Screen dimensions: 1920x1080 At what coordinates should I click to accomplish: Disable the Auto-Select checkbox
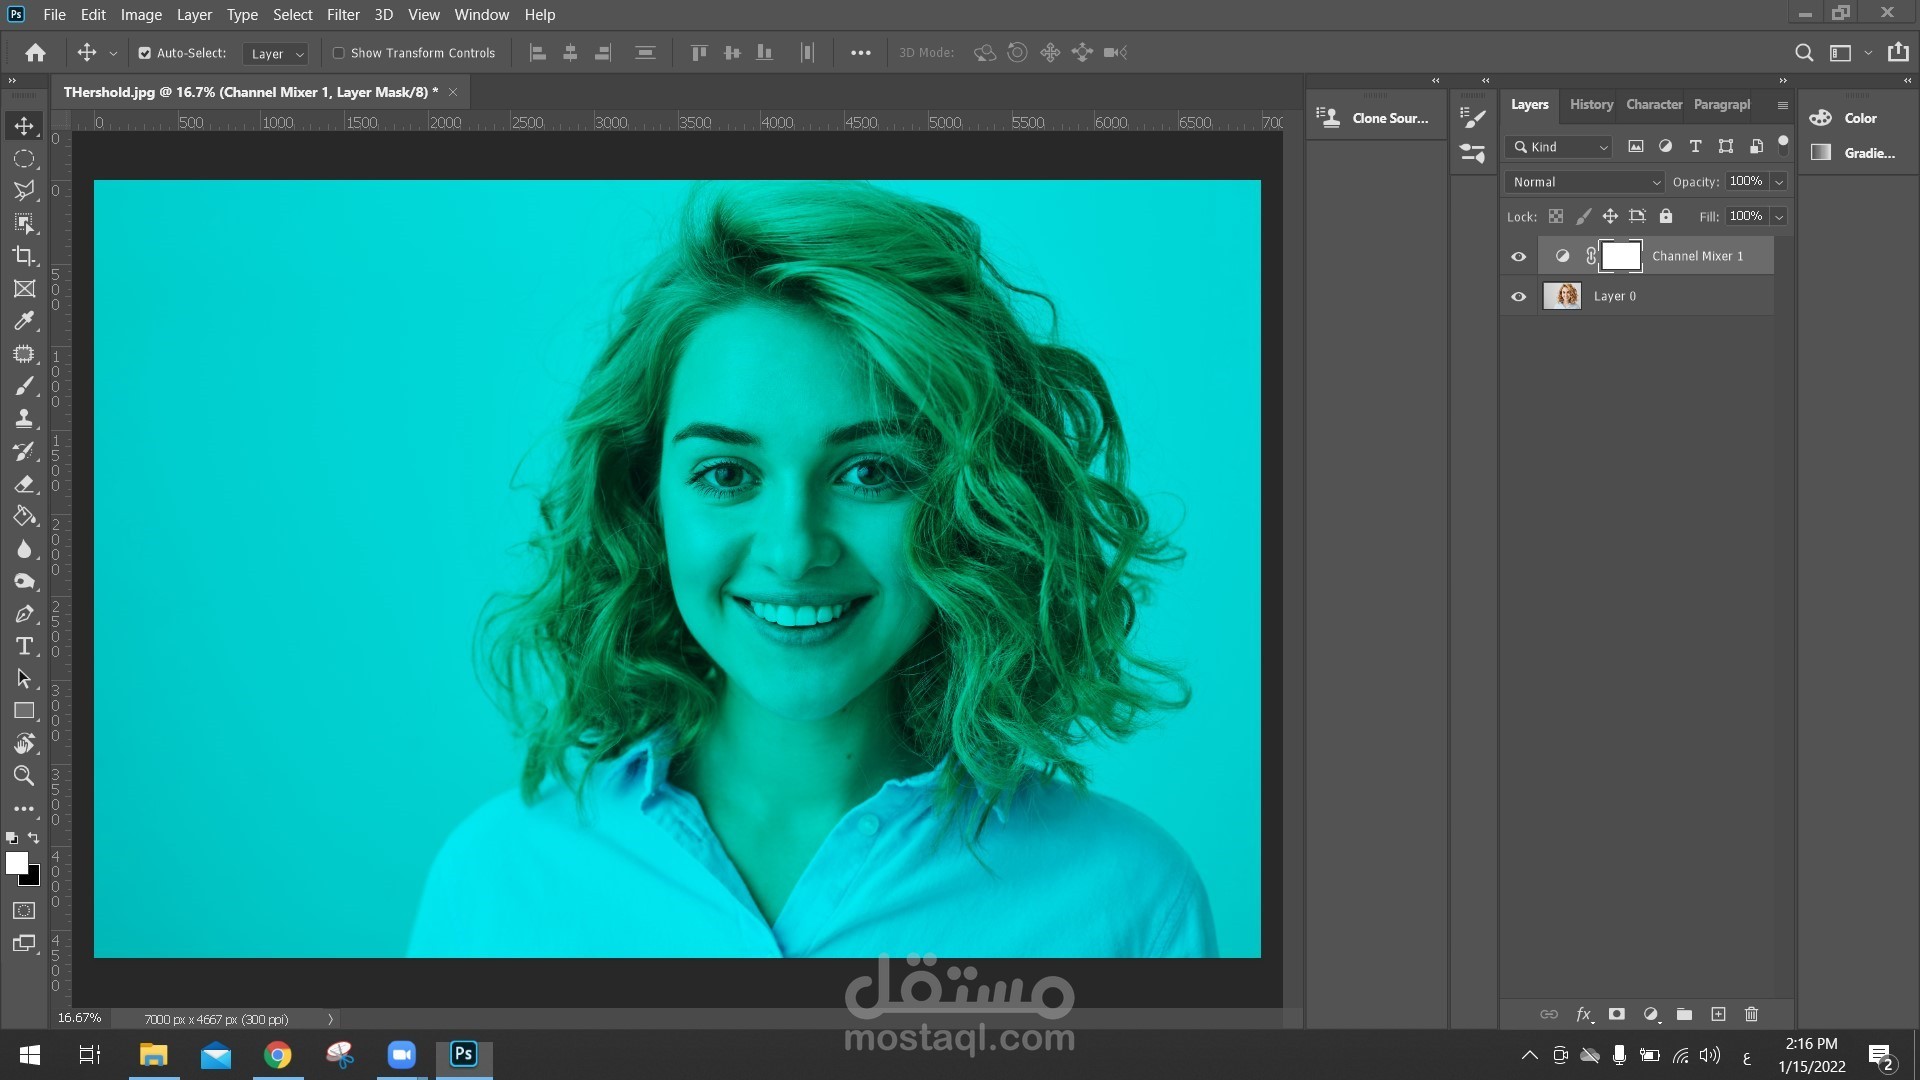tap(144, 53)
